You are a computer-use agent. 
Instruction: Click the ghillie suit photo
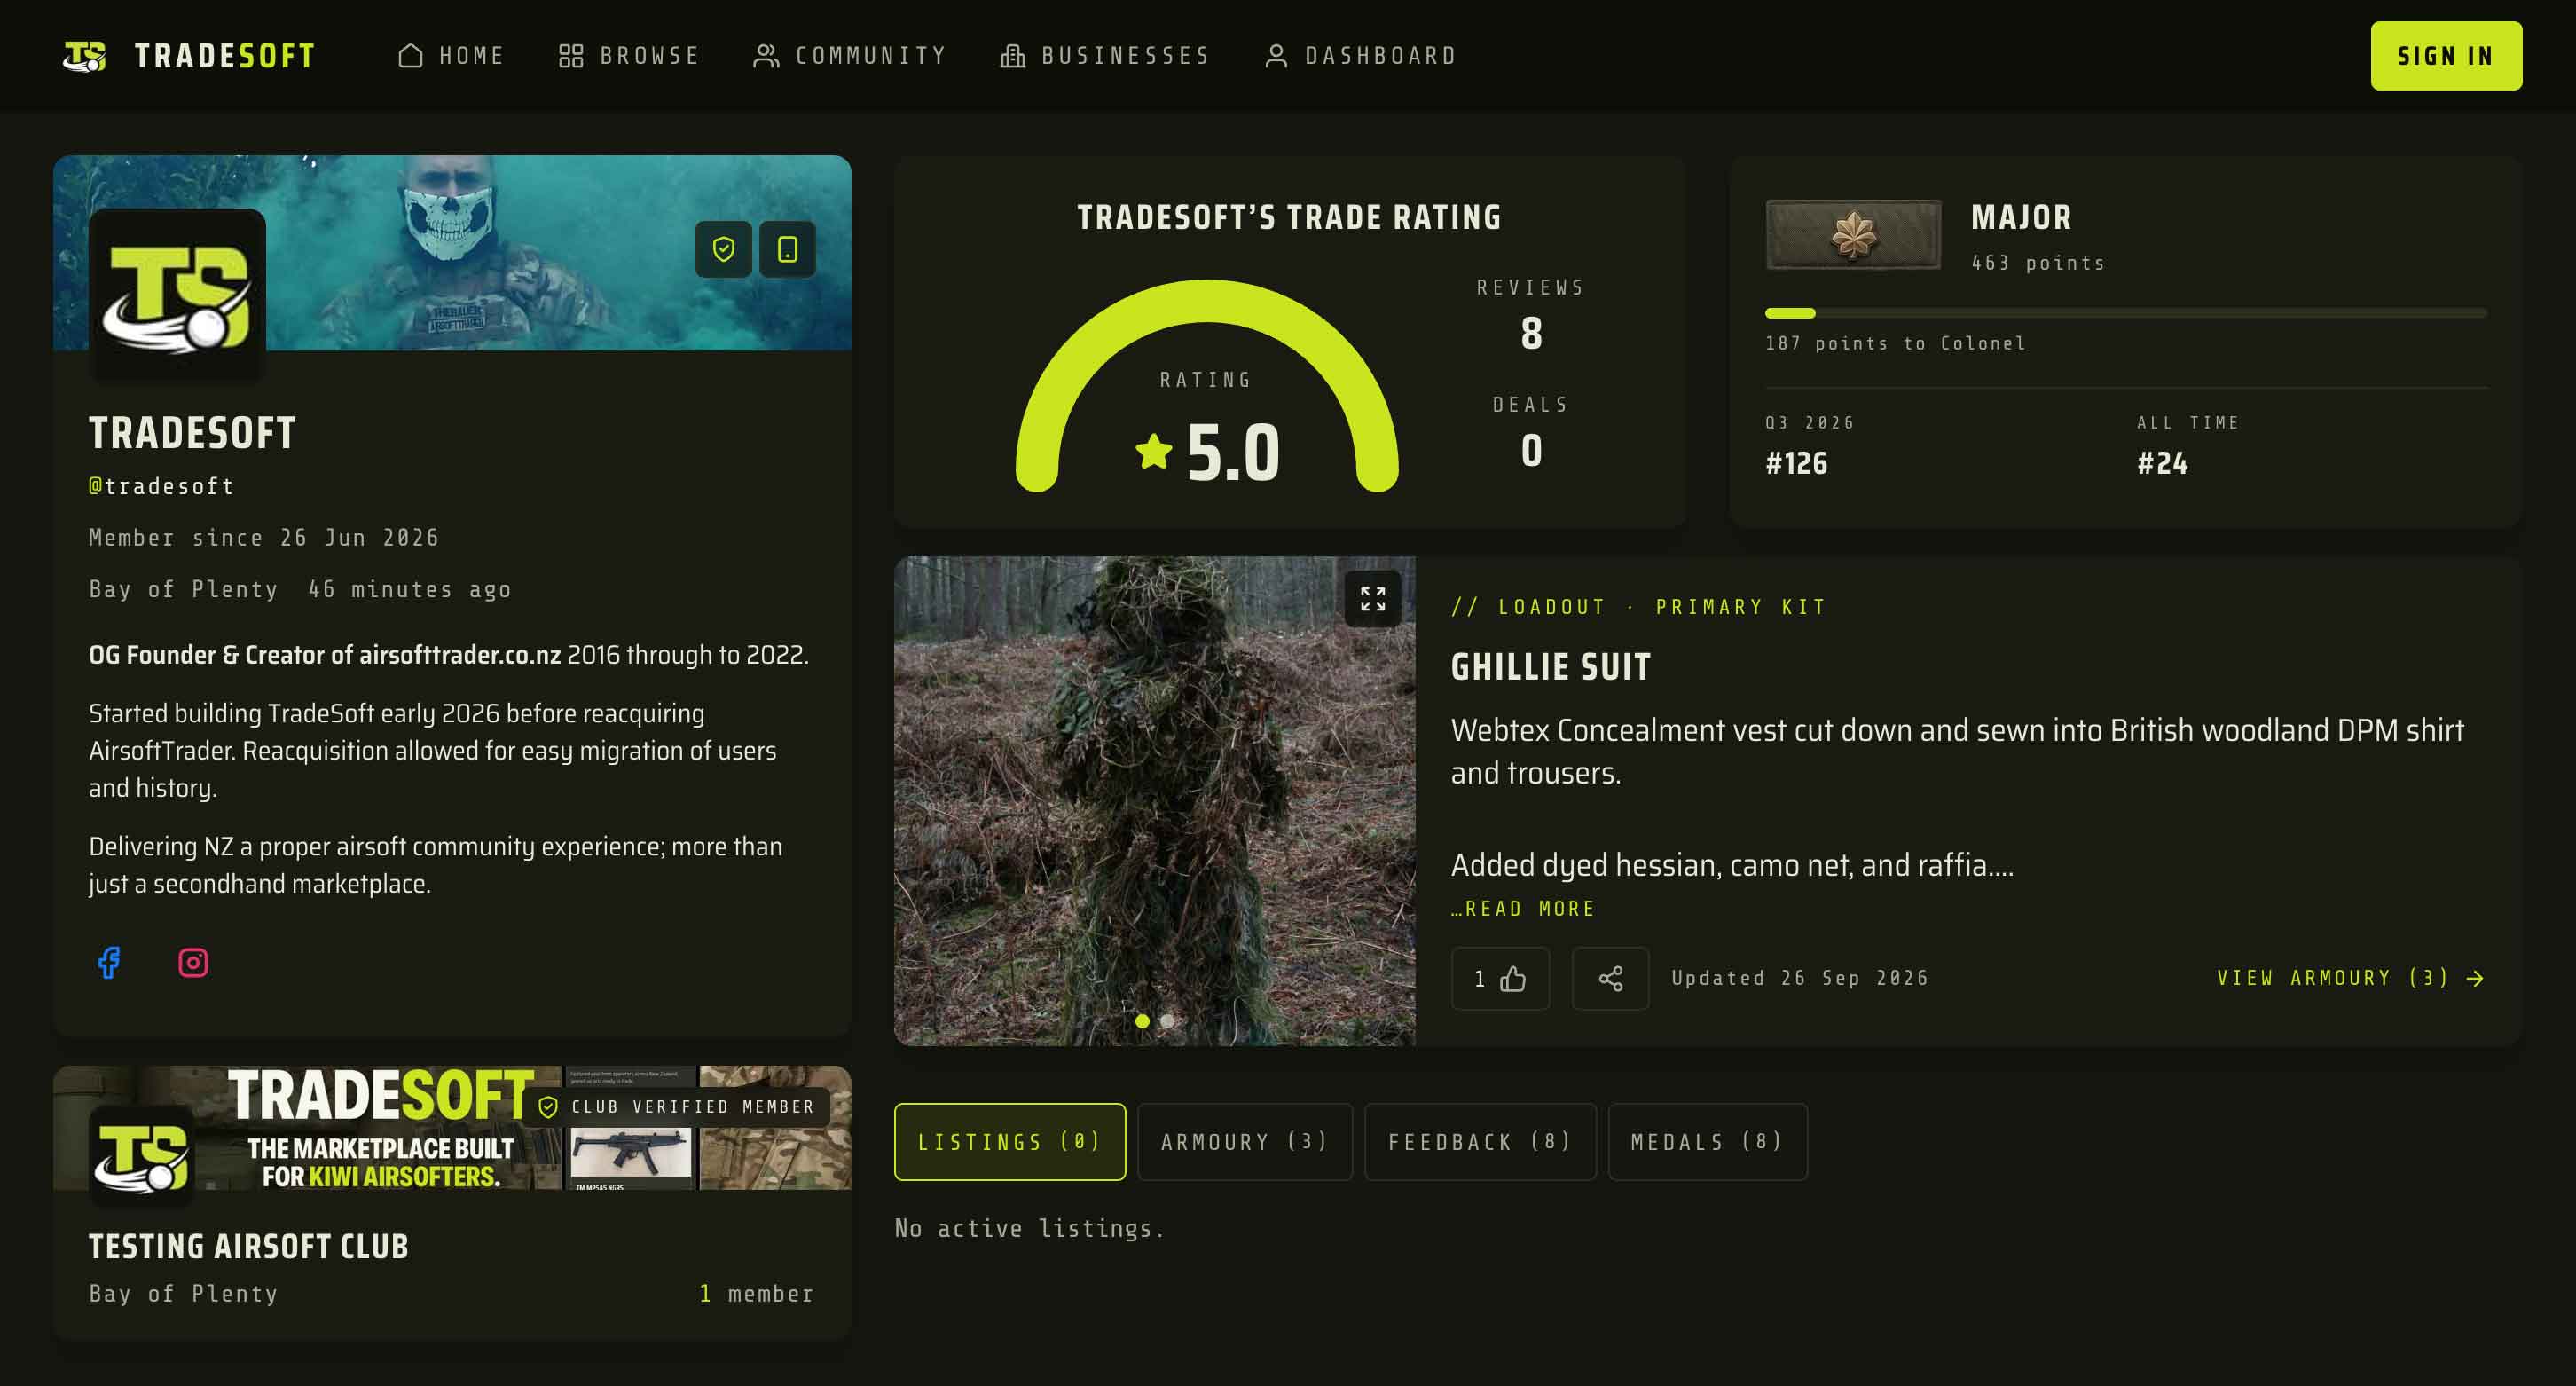(1155, 801)
